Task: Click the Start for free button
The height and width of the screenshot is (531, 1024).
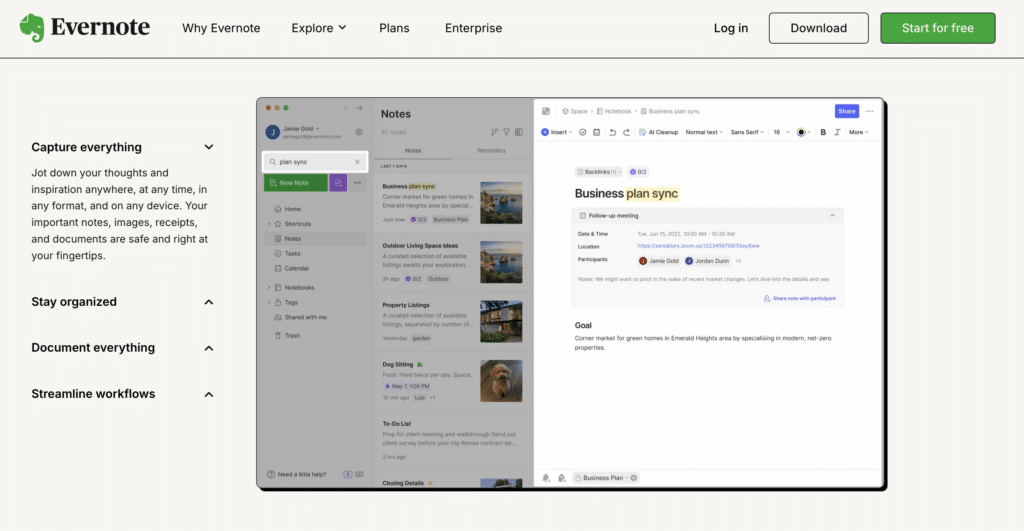Action: [937, 28]
